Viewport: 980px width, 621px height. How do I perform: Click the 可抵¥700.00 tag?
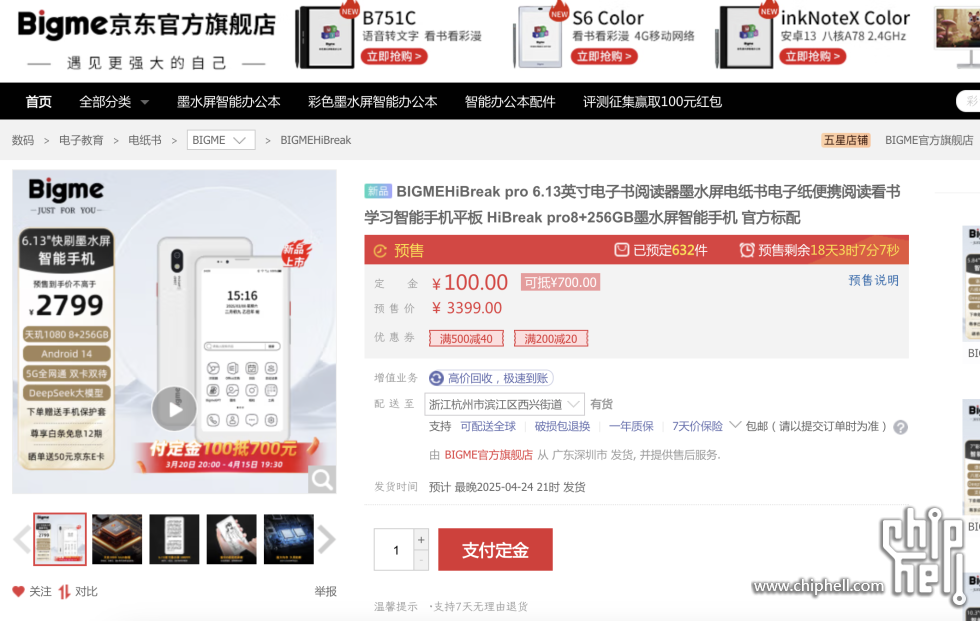pyautogui.click(x=560, y=282)
